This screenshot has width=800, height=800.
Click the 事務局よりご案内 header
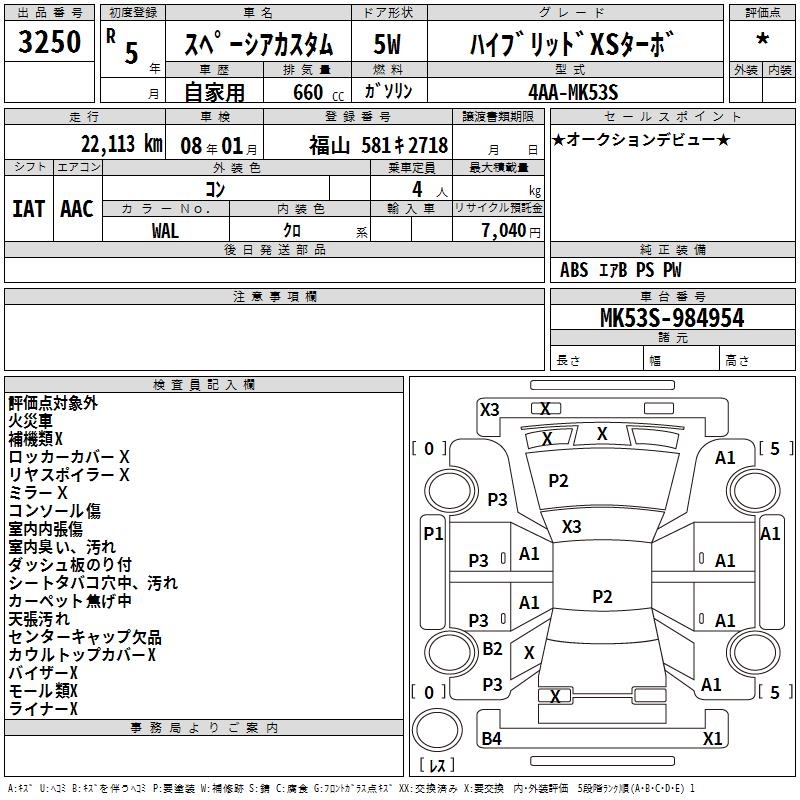pyautogui.click(x=204, y=728)
